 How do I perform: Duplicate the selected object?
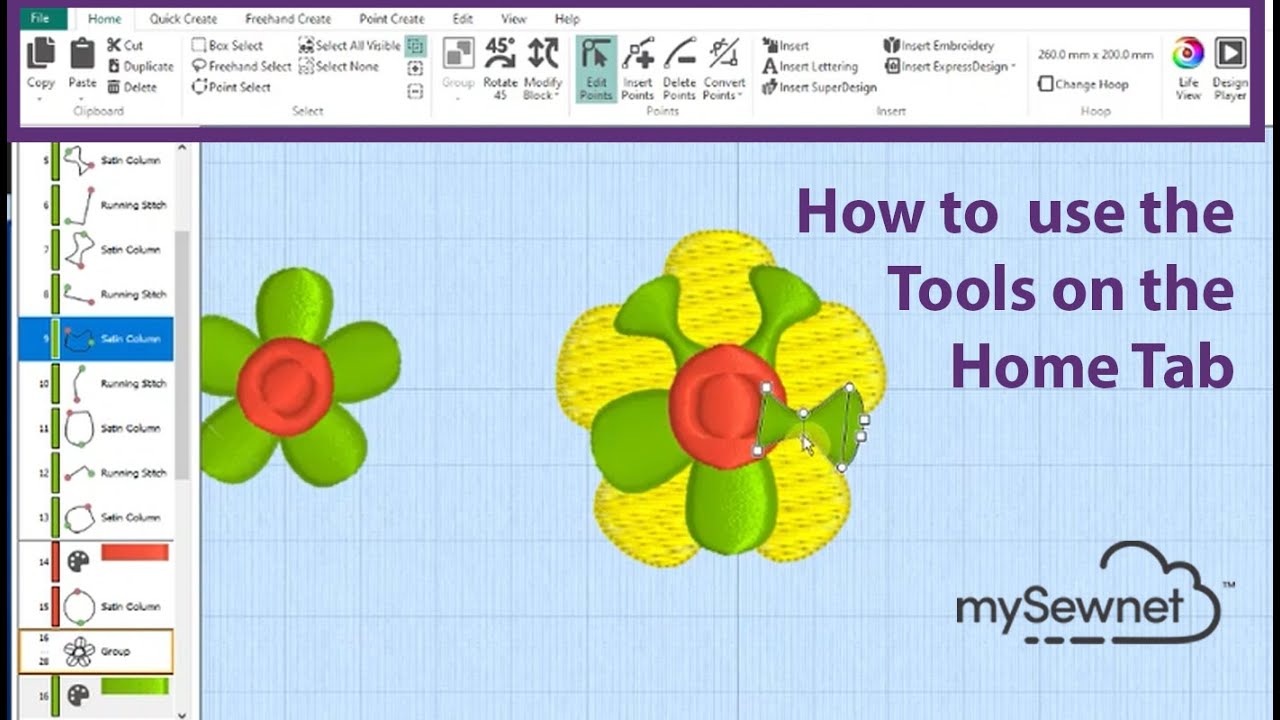(140, 66)
